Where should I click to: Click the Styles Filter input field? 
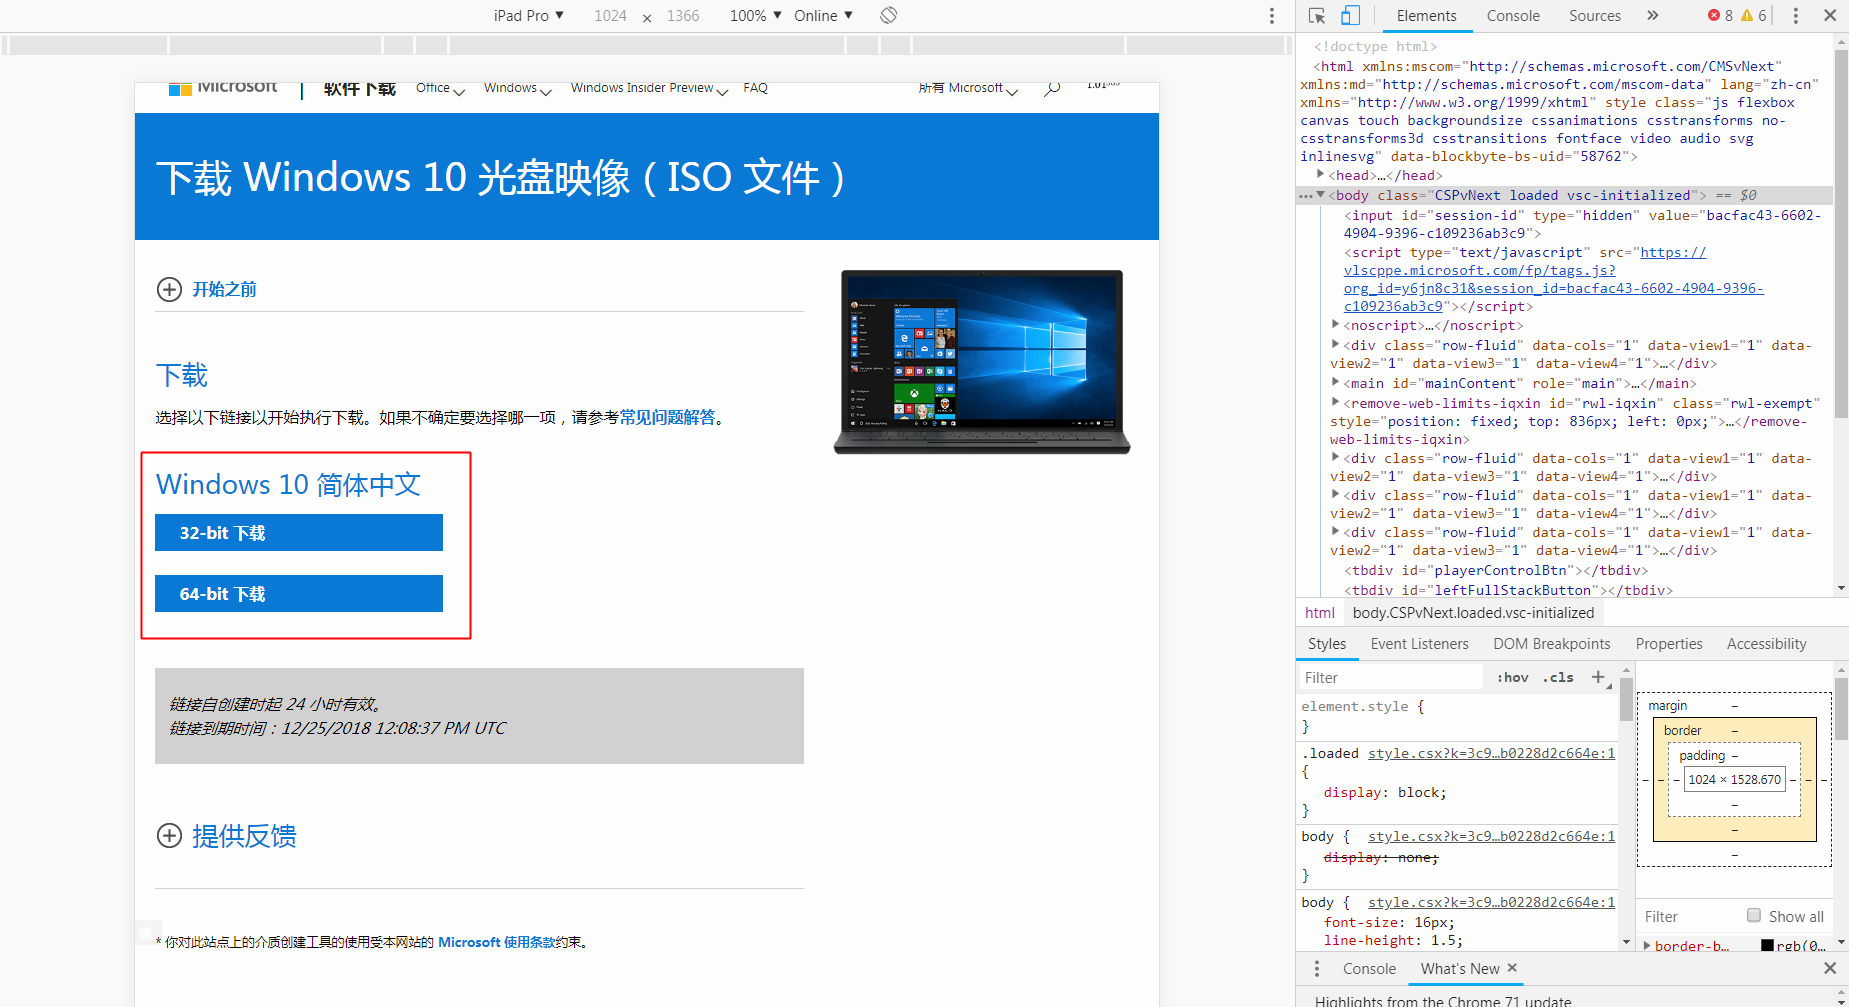point(1391,677)
